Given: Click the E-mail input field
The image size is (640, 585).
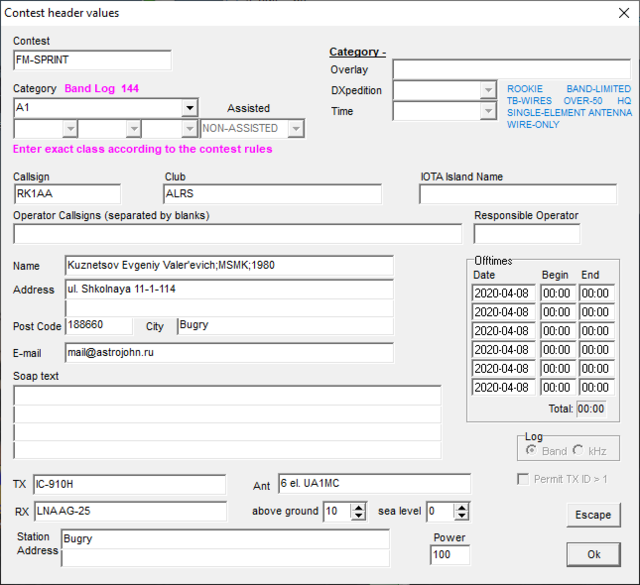Looking at the screenshot, I should click(x=229, y=353).
